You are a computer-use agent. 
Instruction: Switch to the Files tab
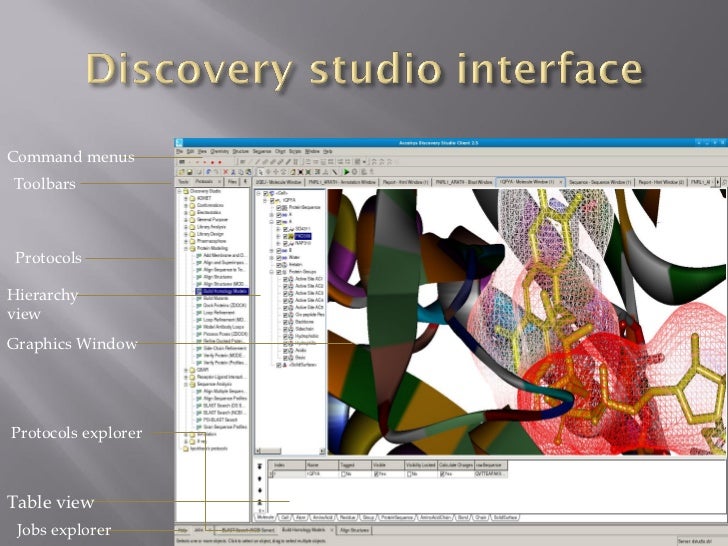click(233, 182)
